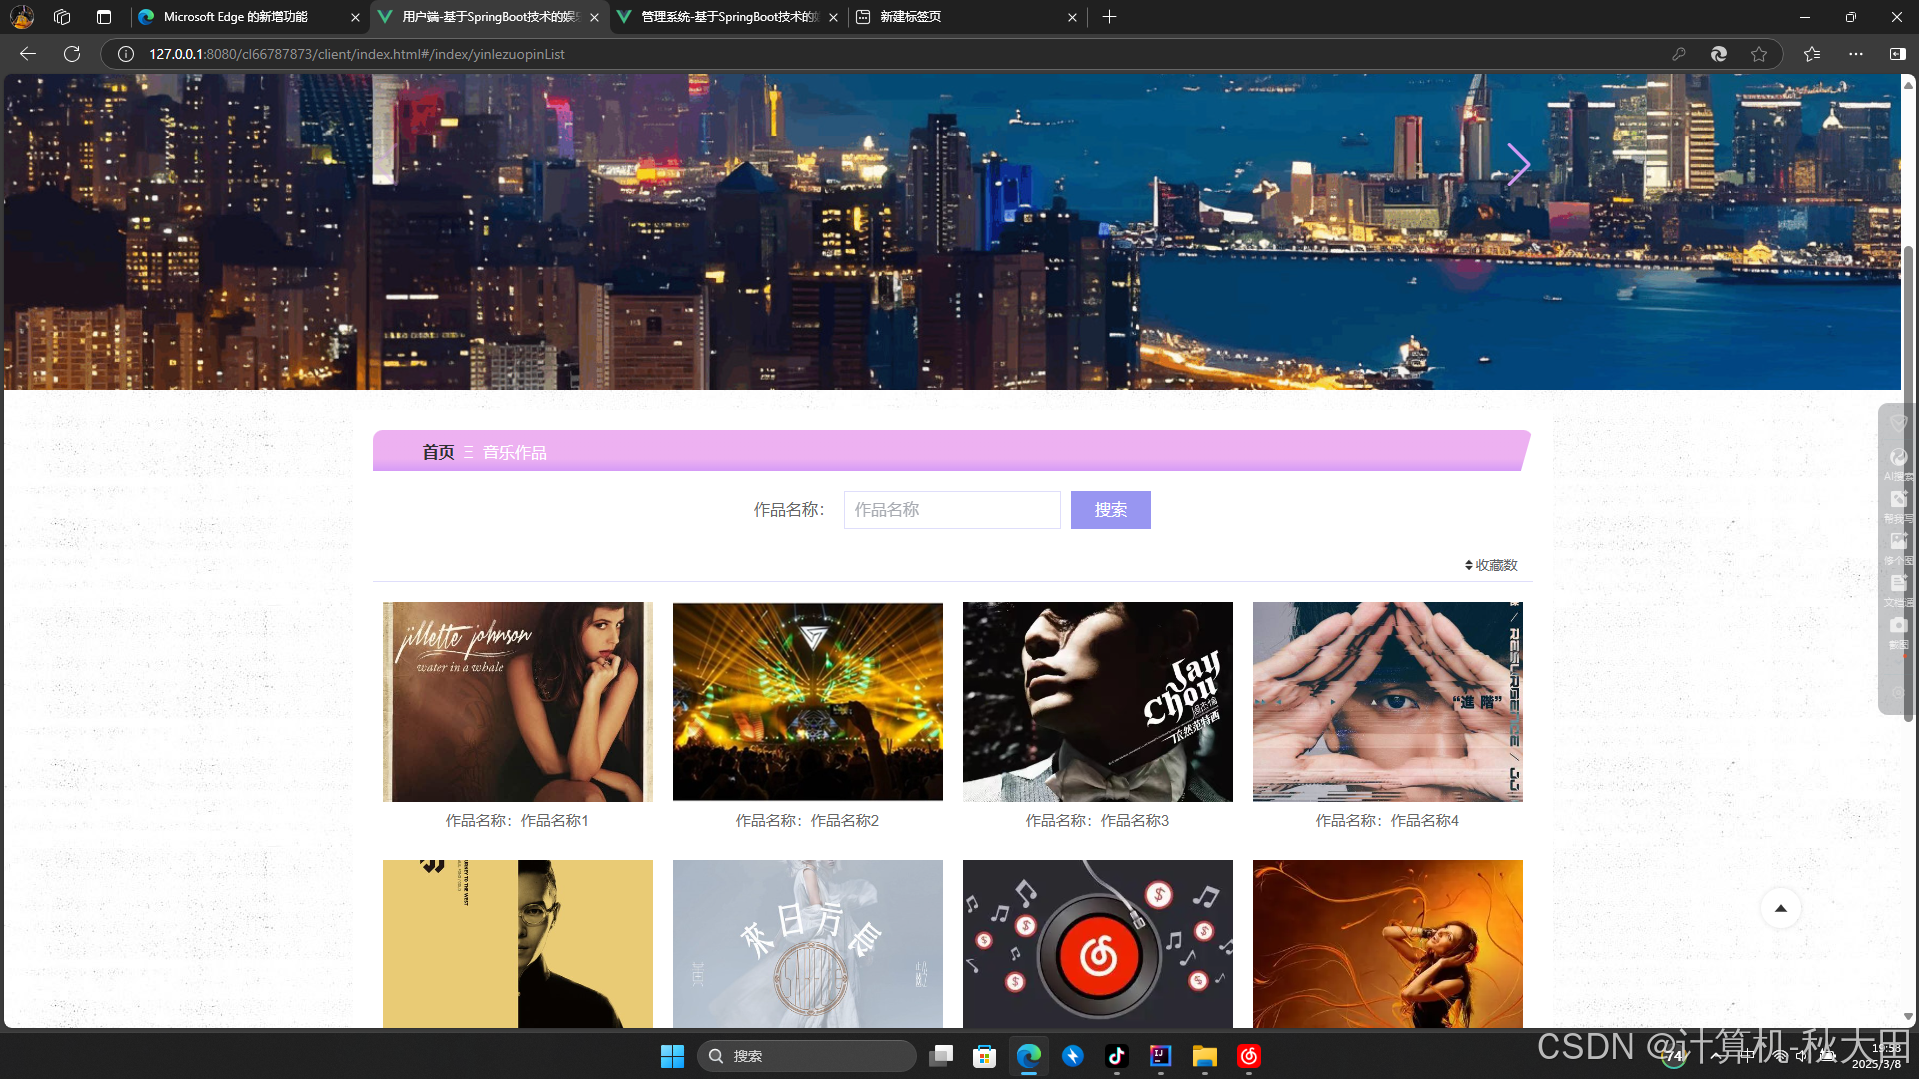
Task: Click the 作品名称:作品名称3 caption
Action: click(x=1097, y=820)
